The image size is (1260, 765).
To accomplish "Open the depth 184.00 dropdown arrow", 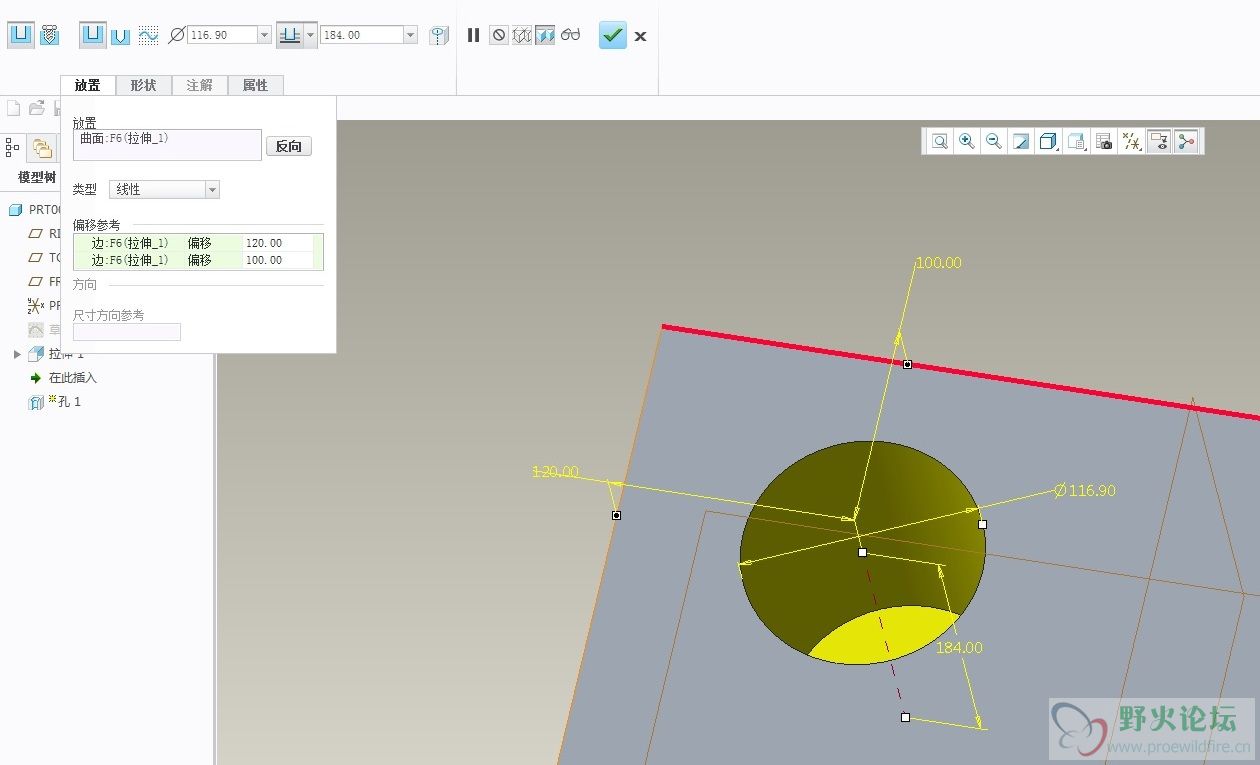I will pyautogui.click(x=410, y=35).
